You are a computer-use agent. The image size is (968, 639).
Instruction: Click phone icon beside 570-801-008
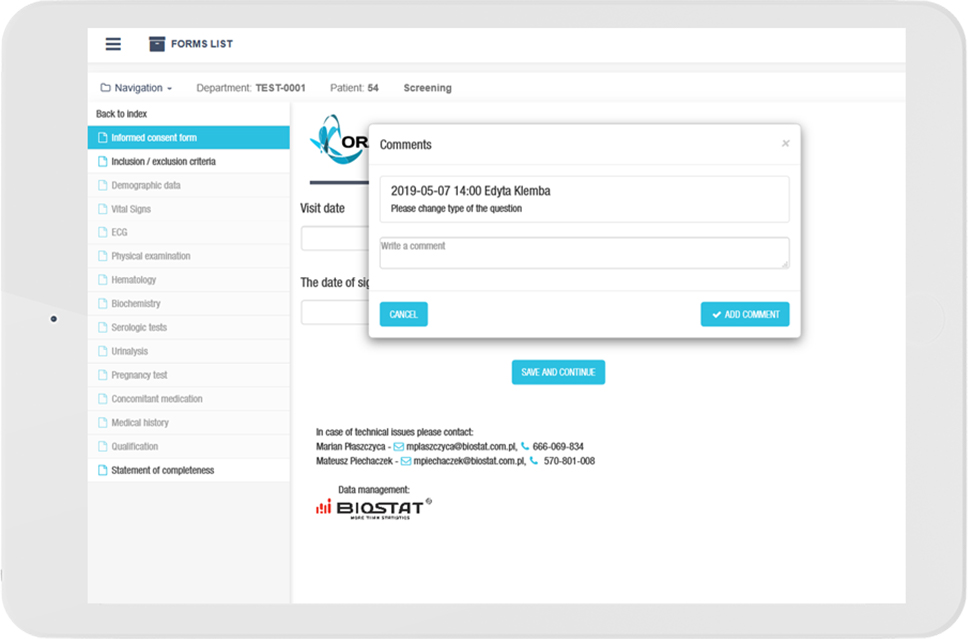(x=533, y=461)
